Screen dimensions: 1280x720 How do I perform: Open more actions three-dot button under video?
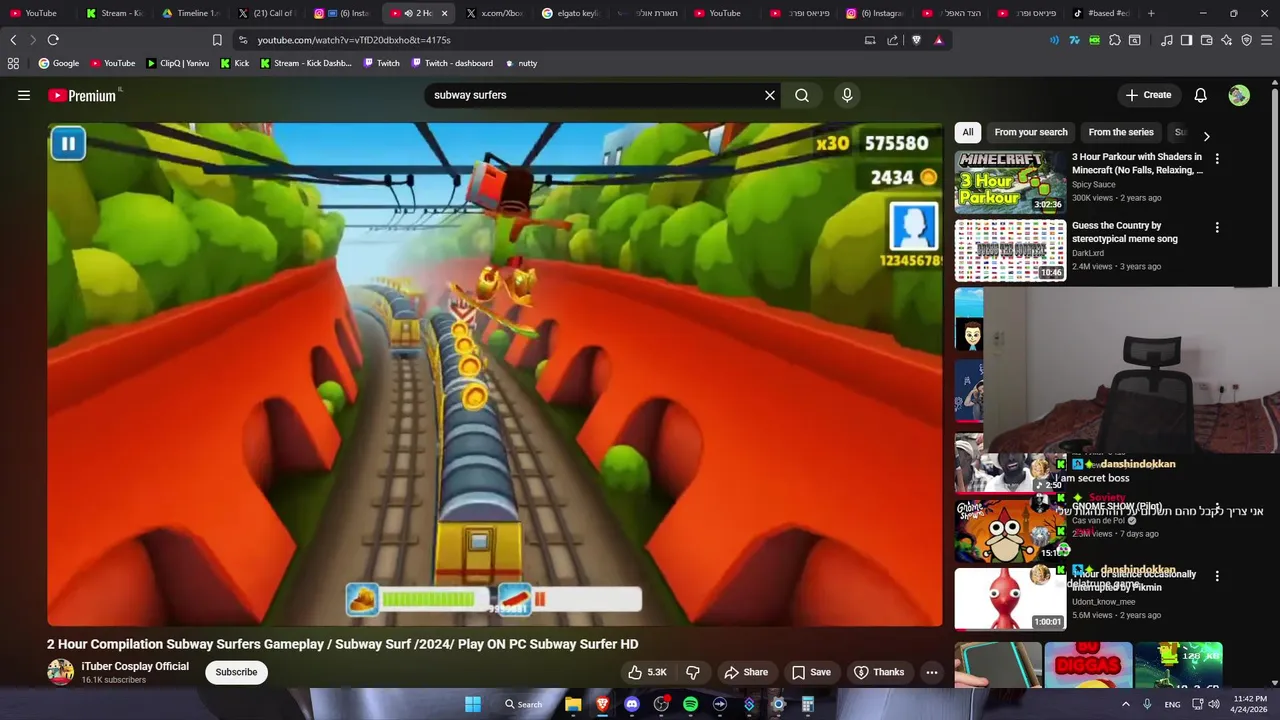(932, 672)
